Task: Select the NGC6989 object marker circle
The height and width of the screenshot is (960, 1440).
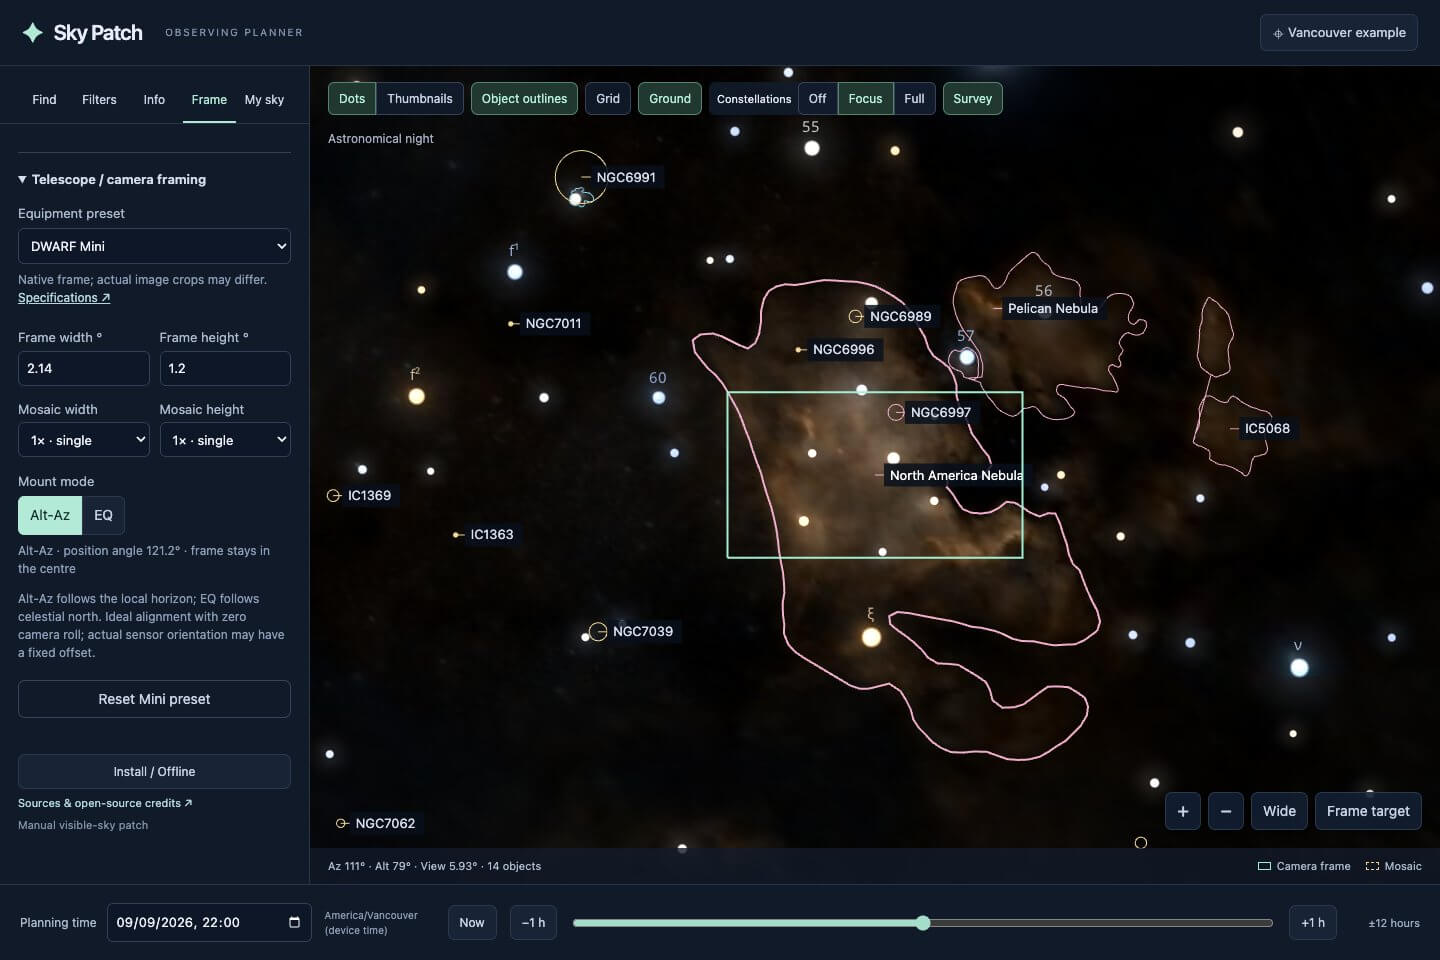Action: tap(855, 316)
